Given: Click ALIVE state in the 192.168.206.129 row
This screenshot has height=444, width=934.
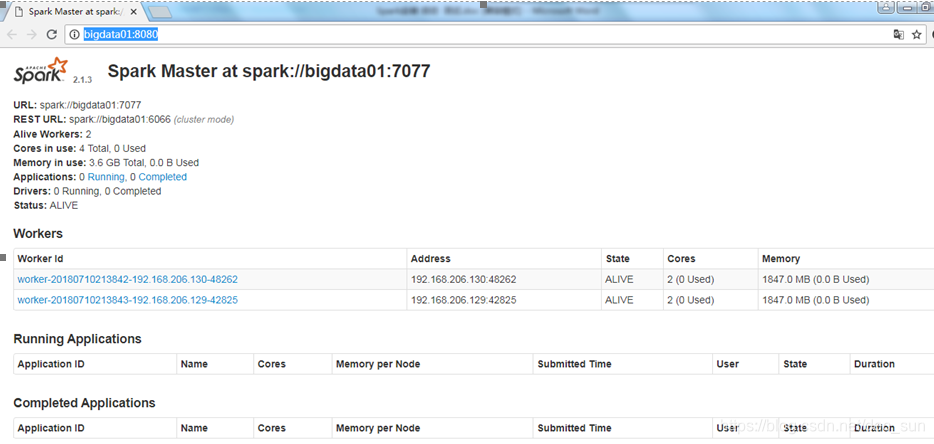Looking at the screenshot, I should [x=619, y=300].
